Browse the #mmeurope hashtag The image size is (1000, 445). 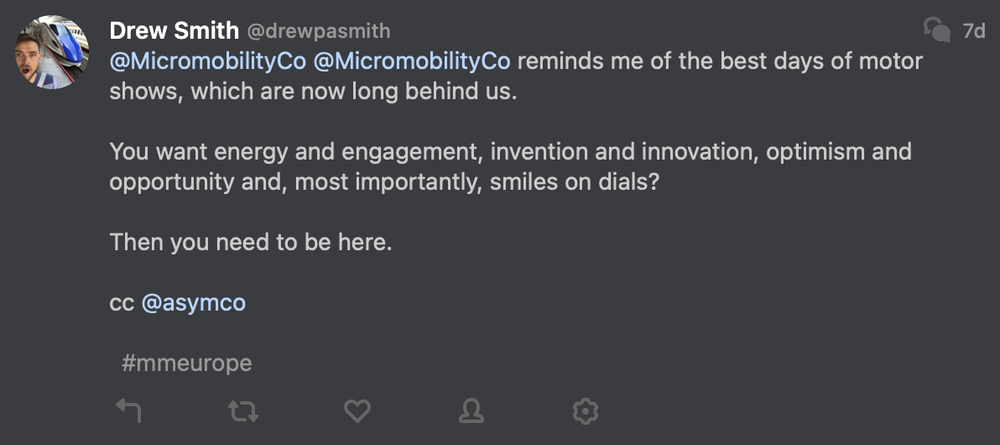click(x=186, y=363)
